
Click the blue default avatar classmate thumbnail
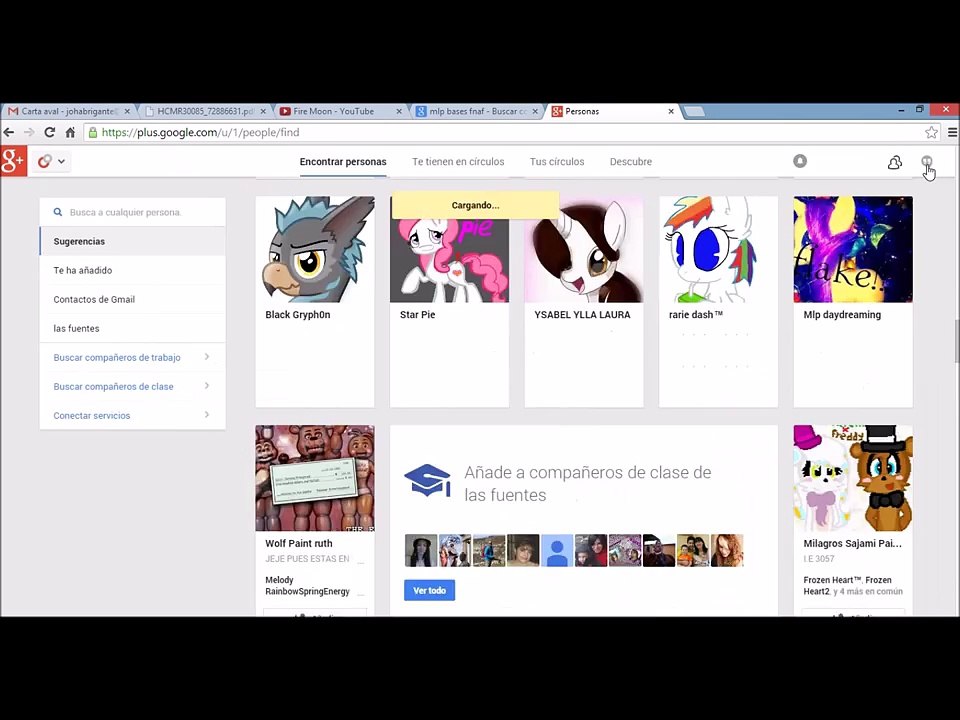point(557,550)
